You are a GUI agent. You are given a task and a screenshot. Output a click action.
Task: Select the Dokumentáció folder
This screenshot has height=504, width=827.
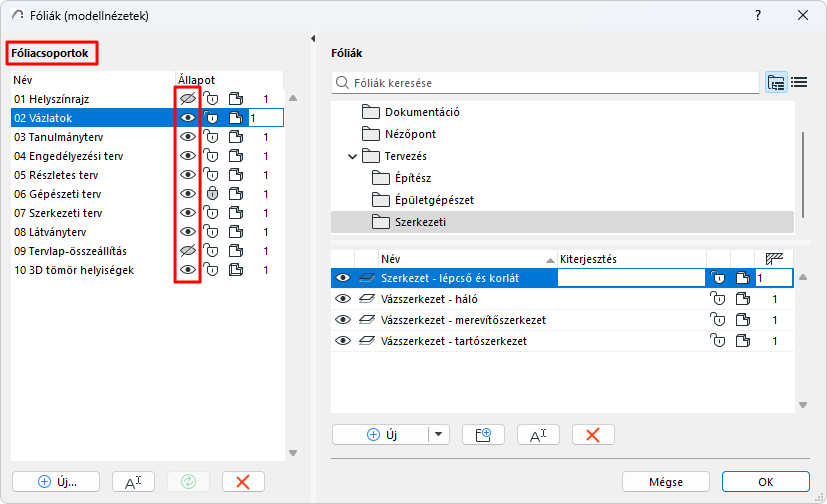[x=422, y=112]
